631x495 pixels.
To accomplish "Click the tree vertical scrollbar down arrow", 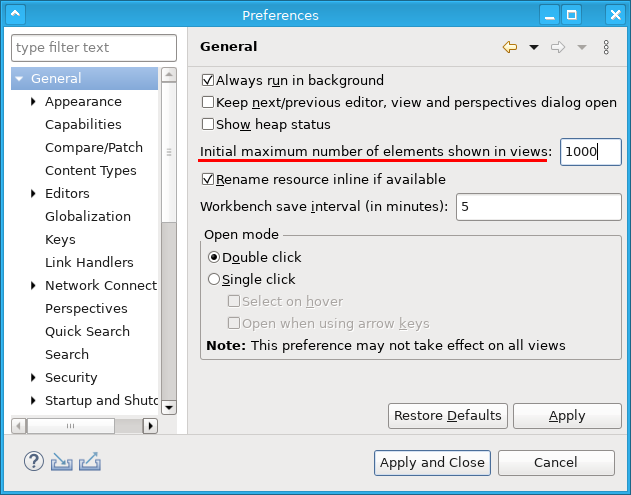I will click(169, 407).
